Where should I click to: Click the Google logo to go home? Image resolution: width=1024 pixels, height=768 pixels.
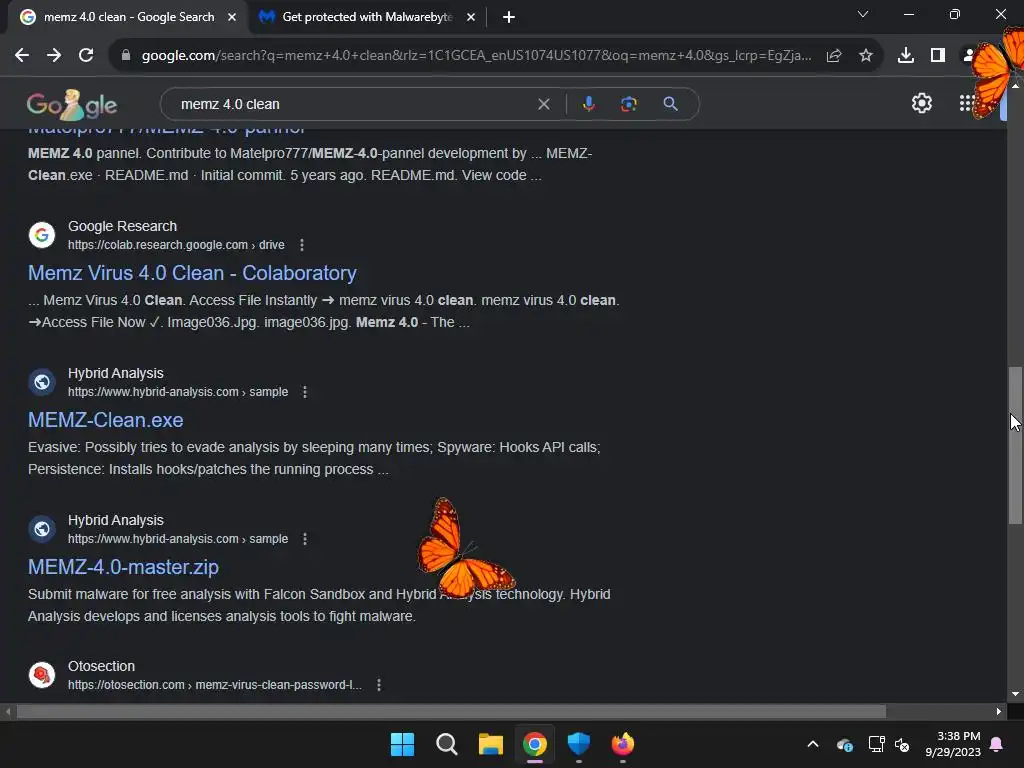pyautogui.click(x=72, y=104)
